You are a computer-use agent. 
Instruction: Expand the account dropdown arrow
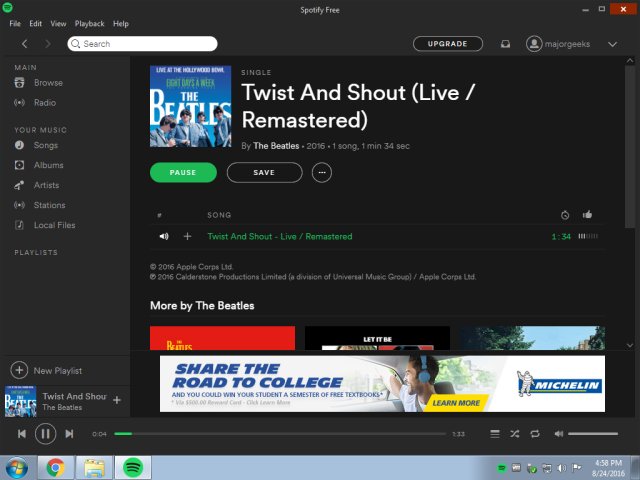pyautogui.click(x=612, y=44)
